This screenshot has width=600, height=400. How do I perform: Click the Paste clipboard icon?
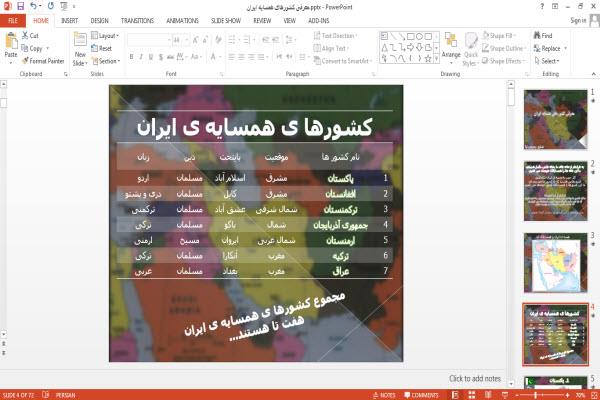(11, 41)
